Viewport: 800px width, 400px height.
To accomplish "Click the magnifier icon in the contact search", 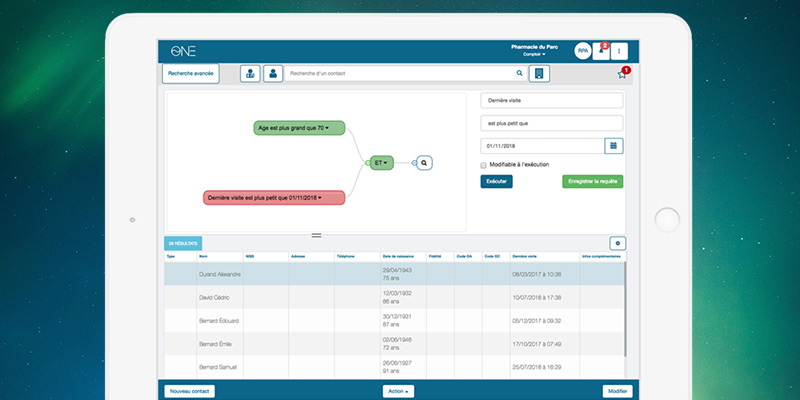I will click(519, 73).
